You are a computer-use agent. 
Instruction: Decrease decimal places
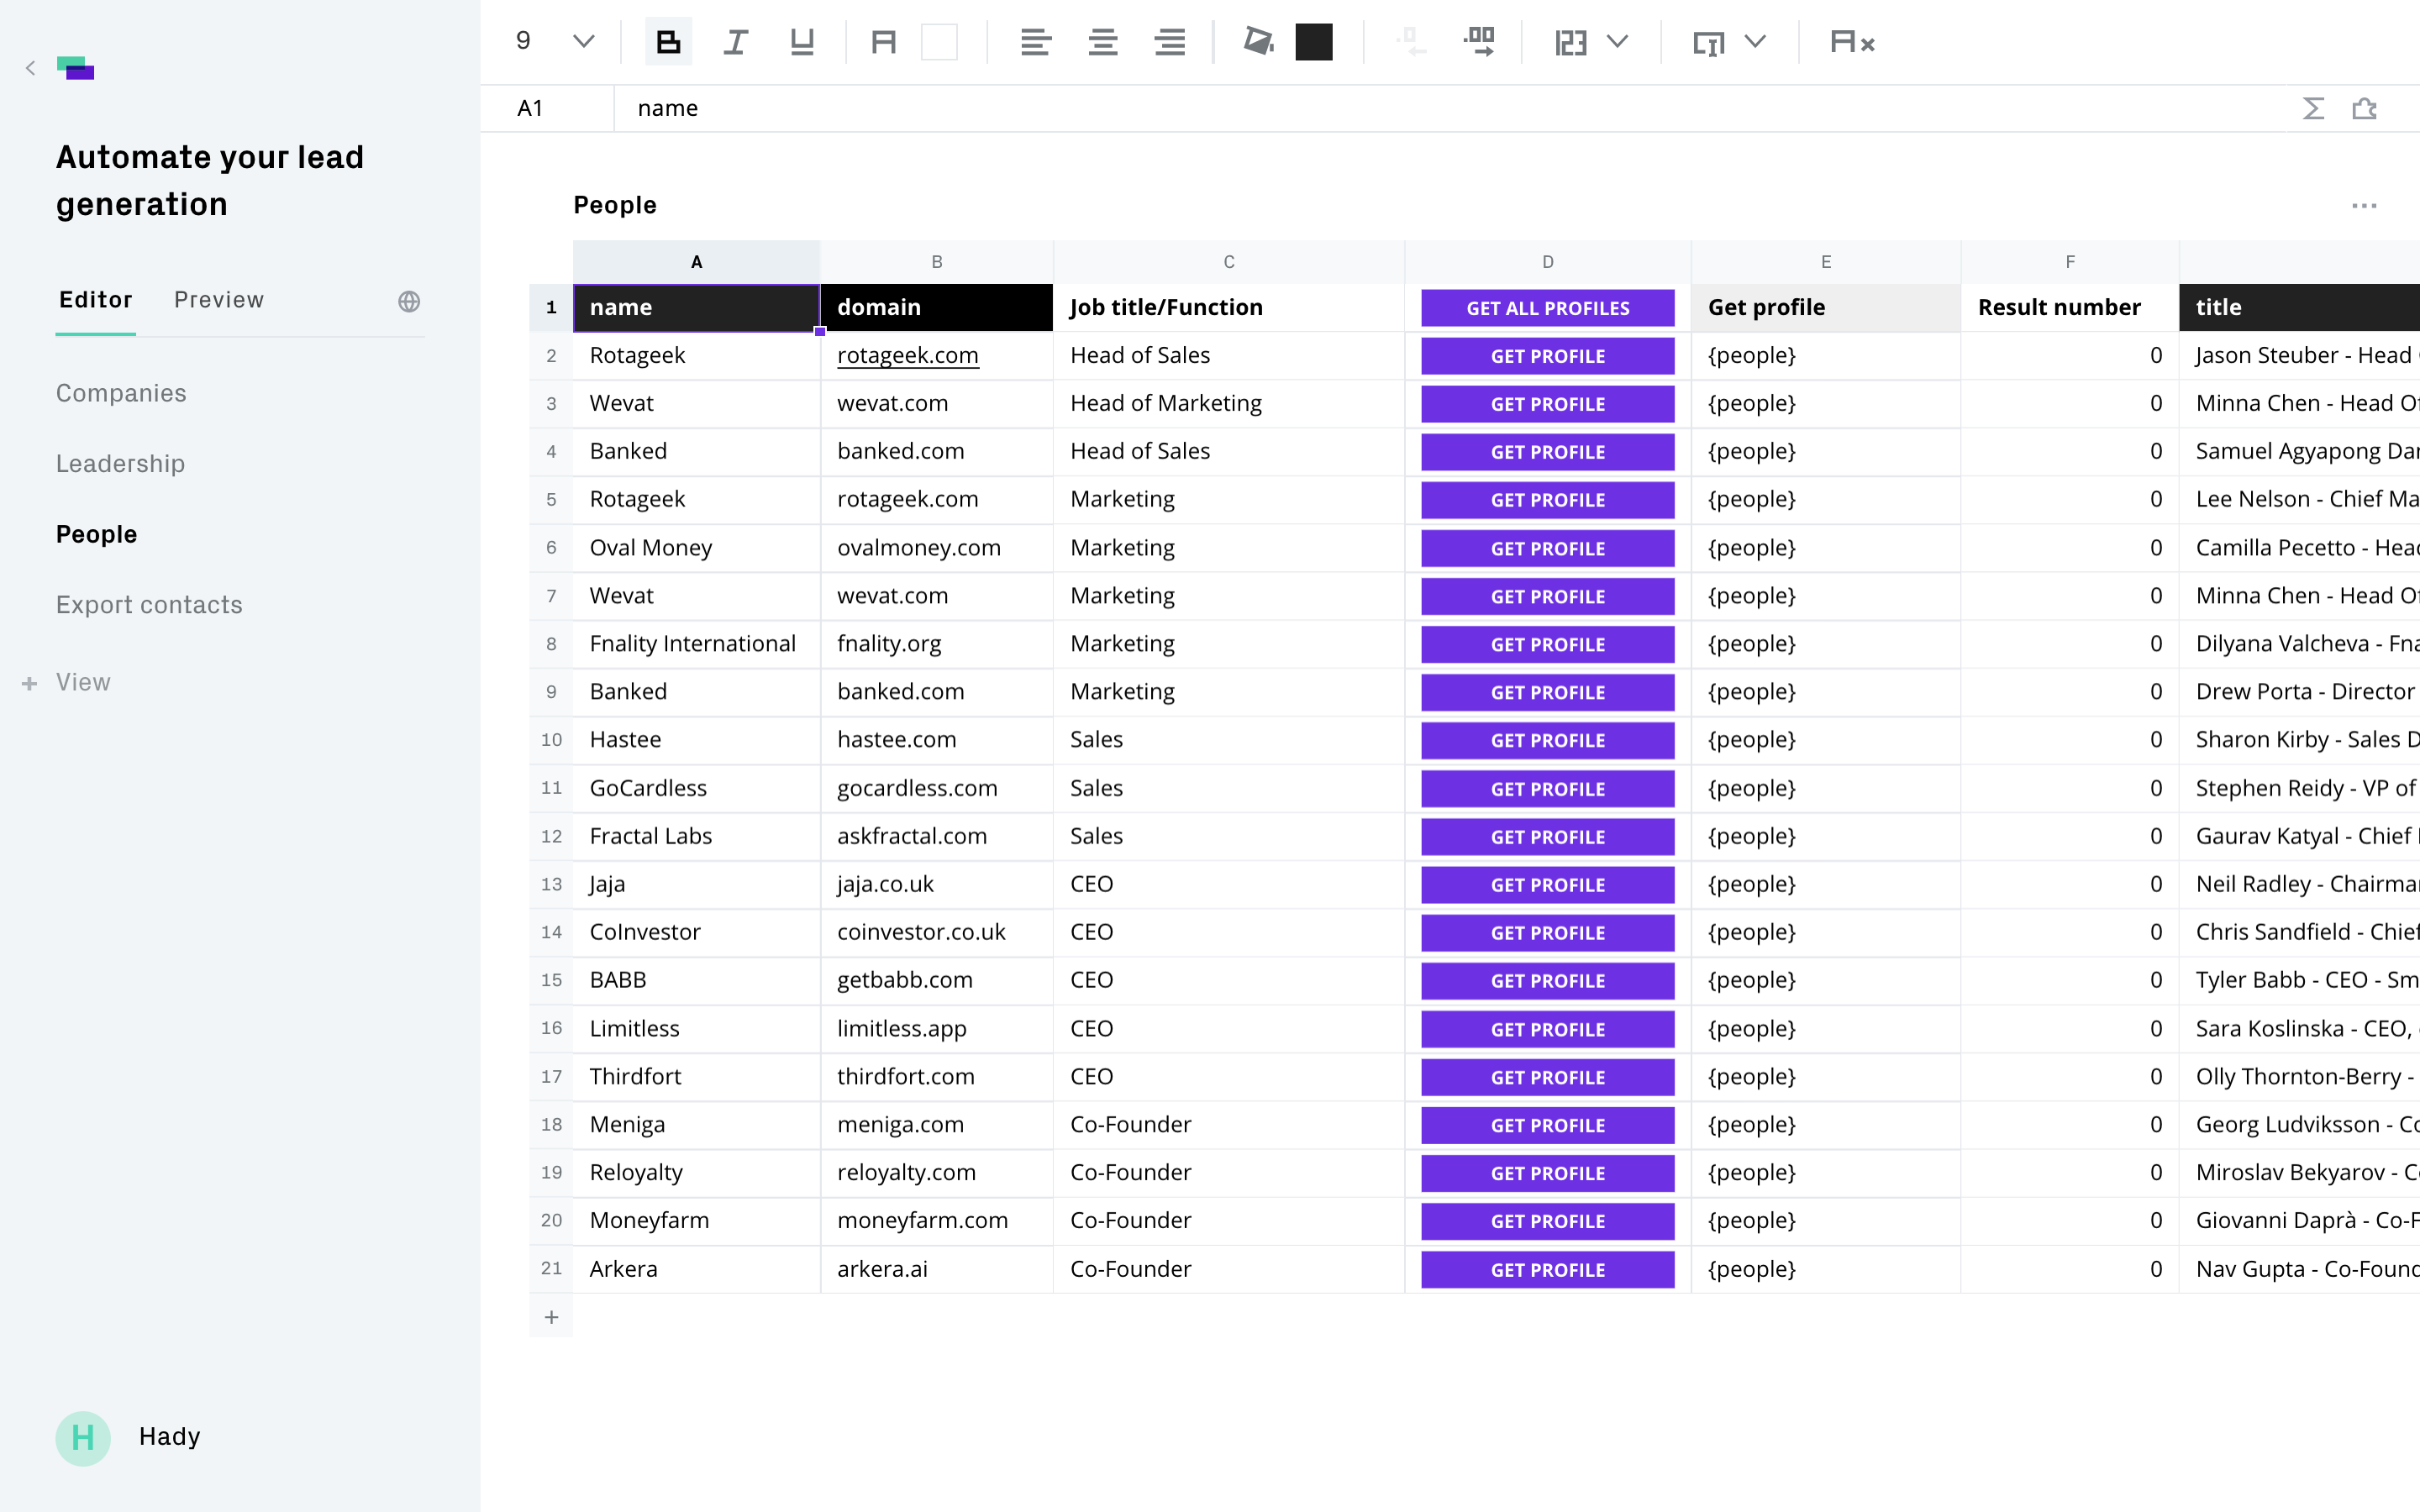pos(1411,42)
